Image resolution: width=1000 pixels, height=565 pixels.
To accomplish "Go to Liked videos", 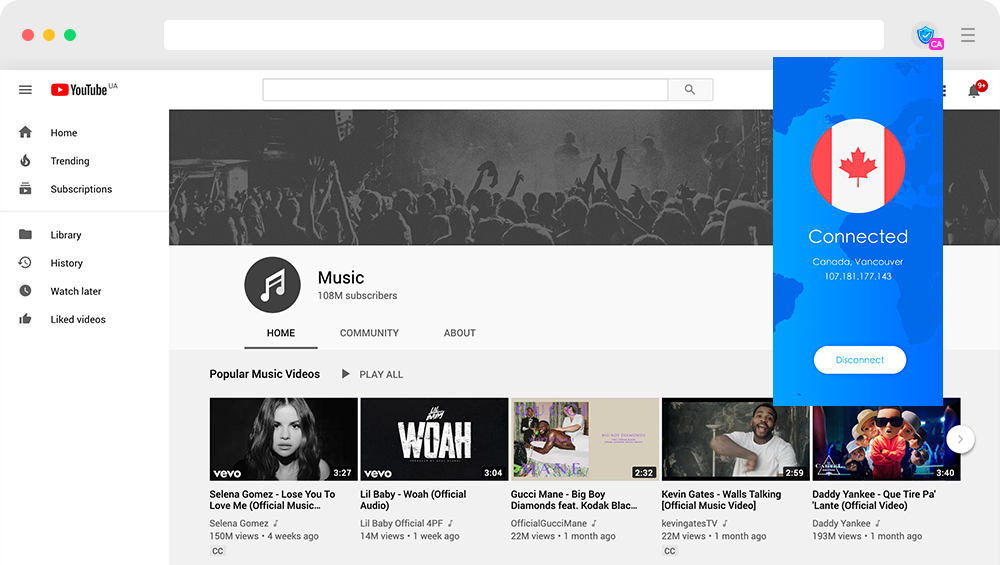I will pyautogui.click(x=78, y=319).
